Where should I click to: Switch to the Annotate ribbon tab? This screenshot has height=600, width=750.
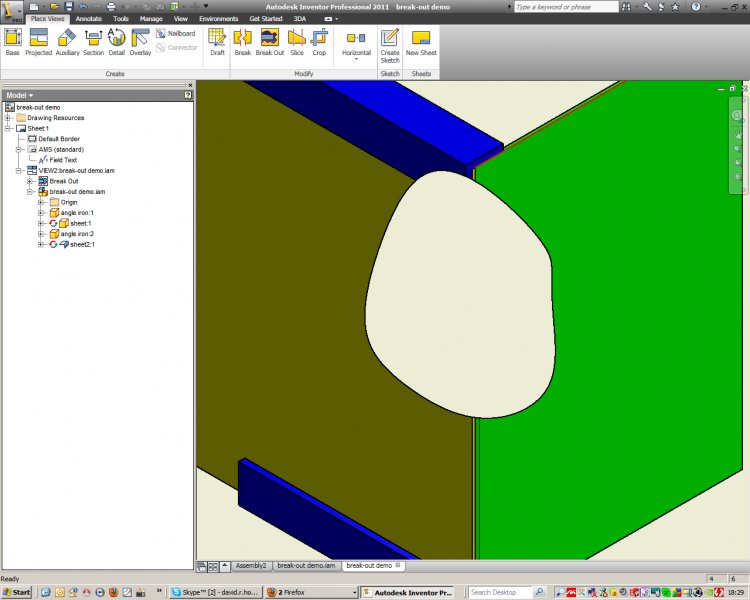click(x=89, y=18)
